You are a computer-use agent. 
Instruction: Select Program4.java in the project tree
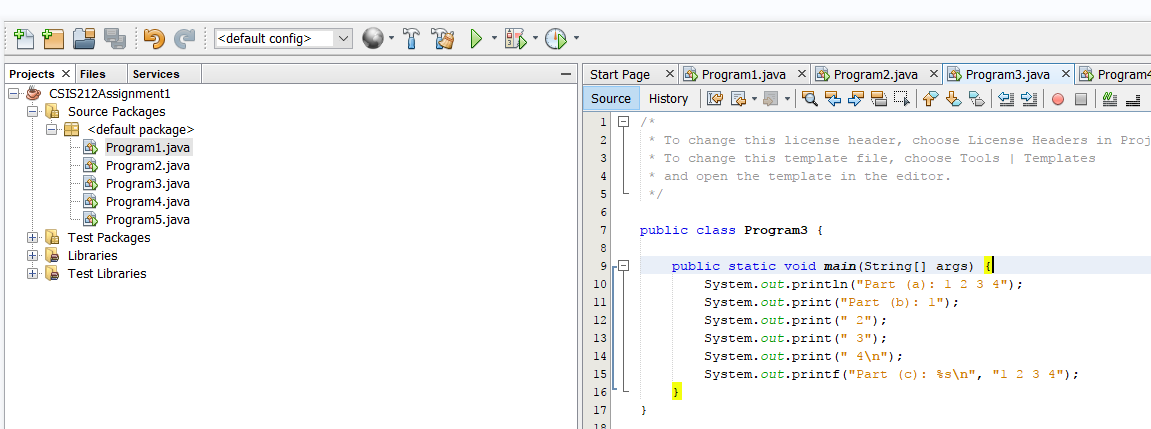(147, 202)
